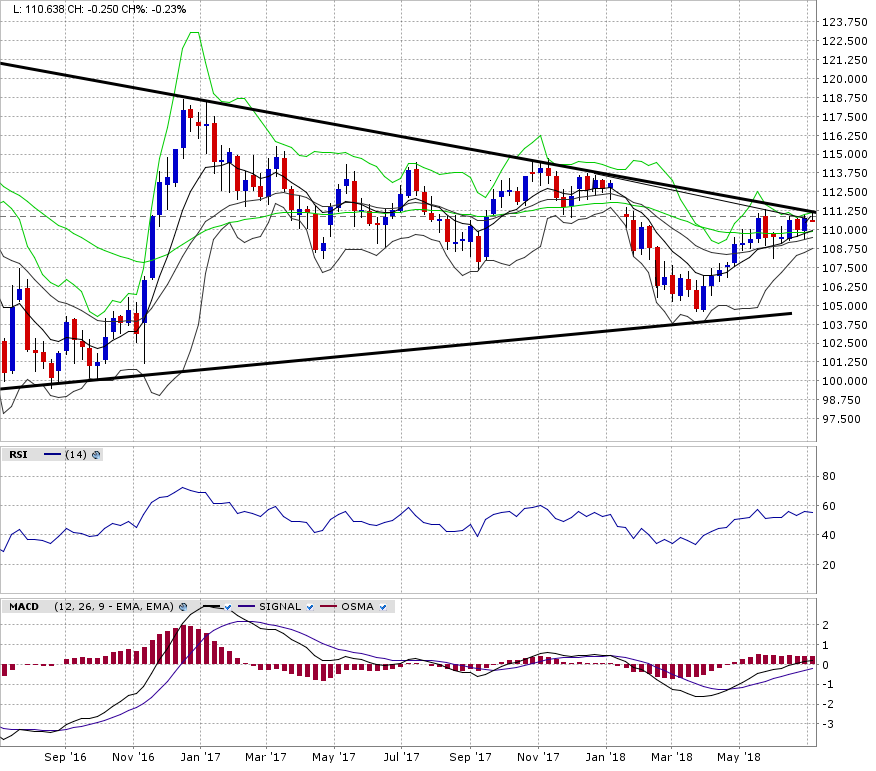This screenshot has height=771, width=876.
Task: Click the MACD -3 axis label
Action: pos(826,724)
